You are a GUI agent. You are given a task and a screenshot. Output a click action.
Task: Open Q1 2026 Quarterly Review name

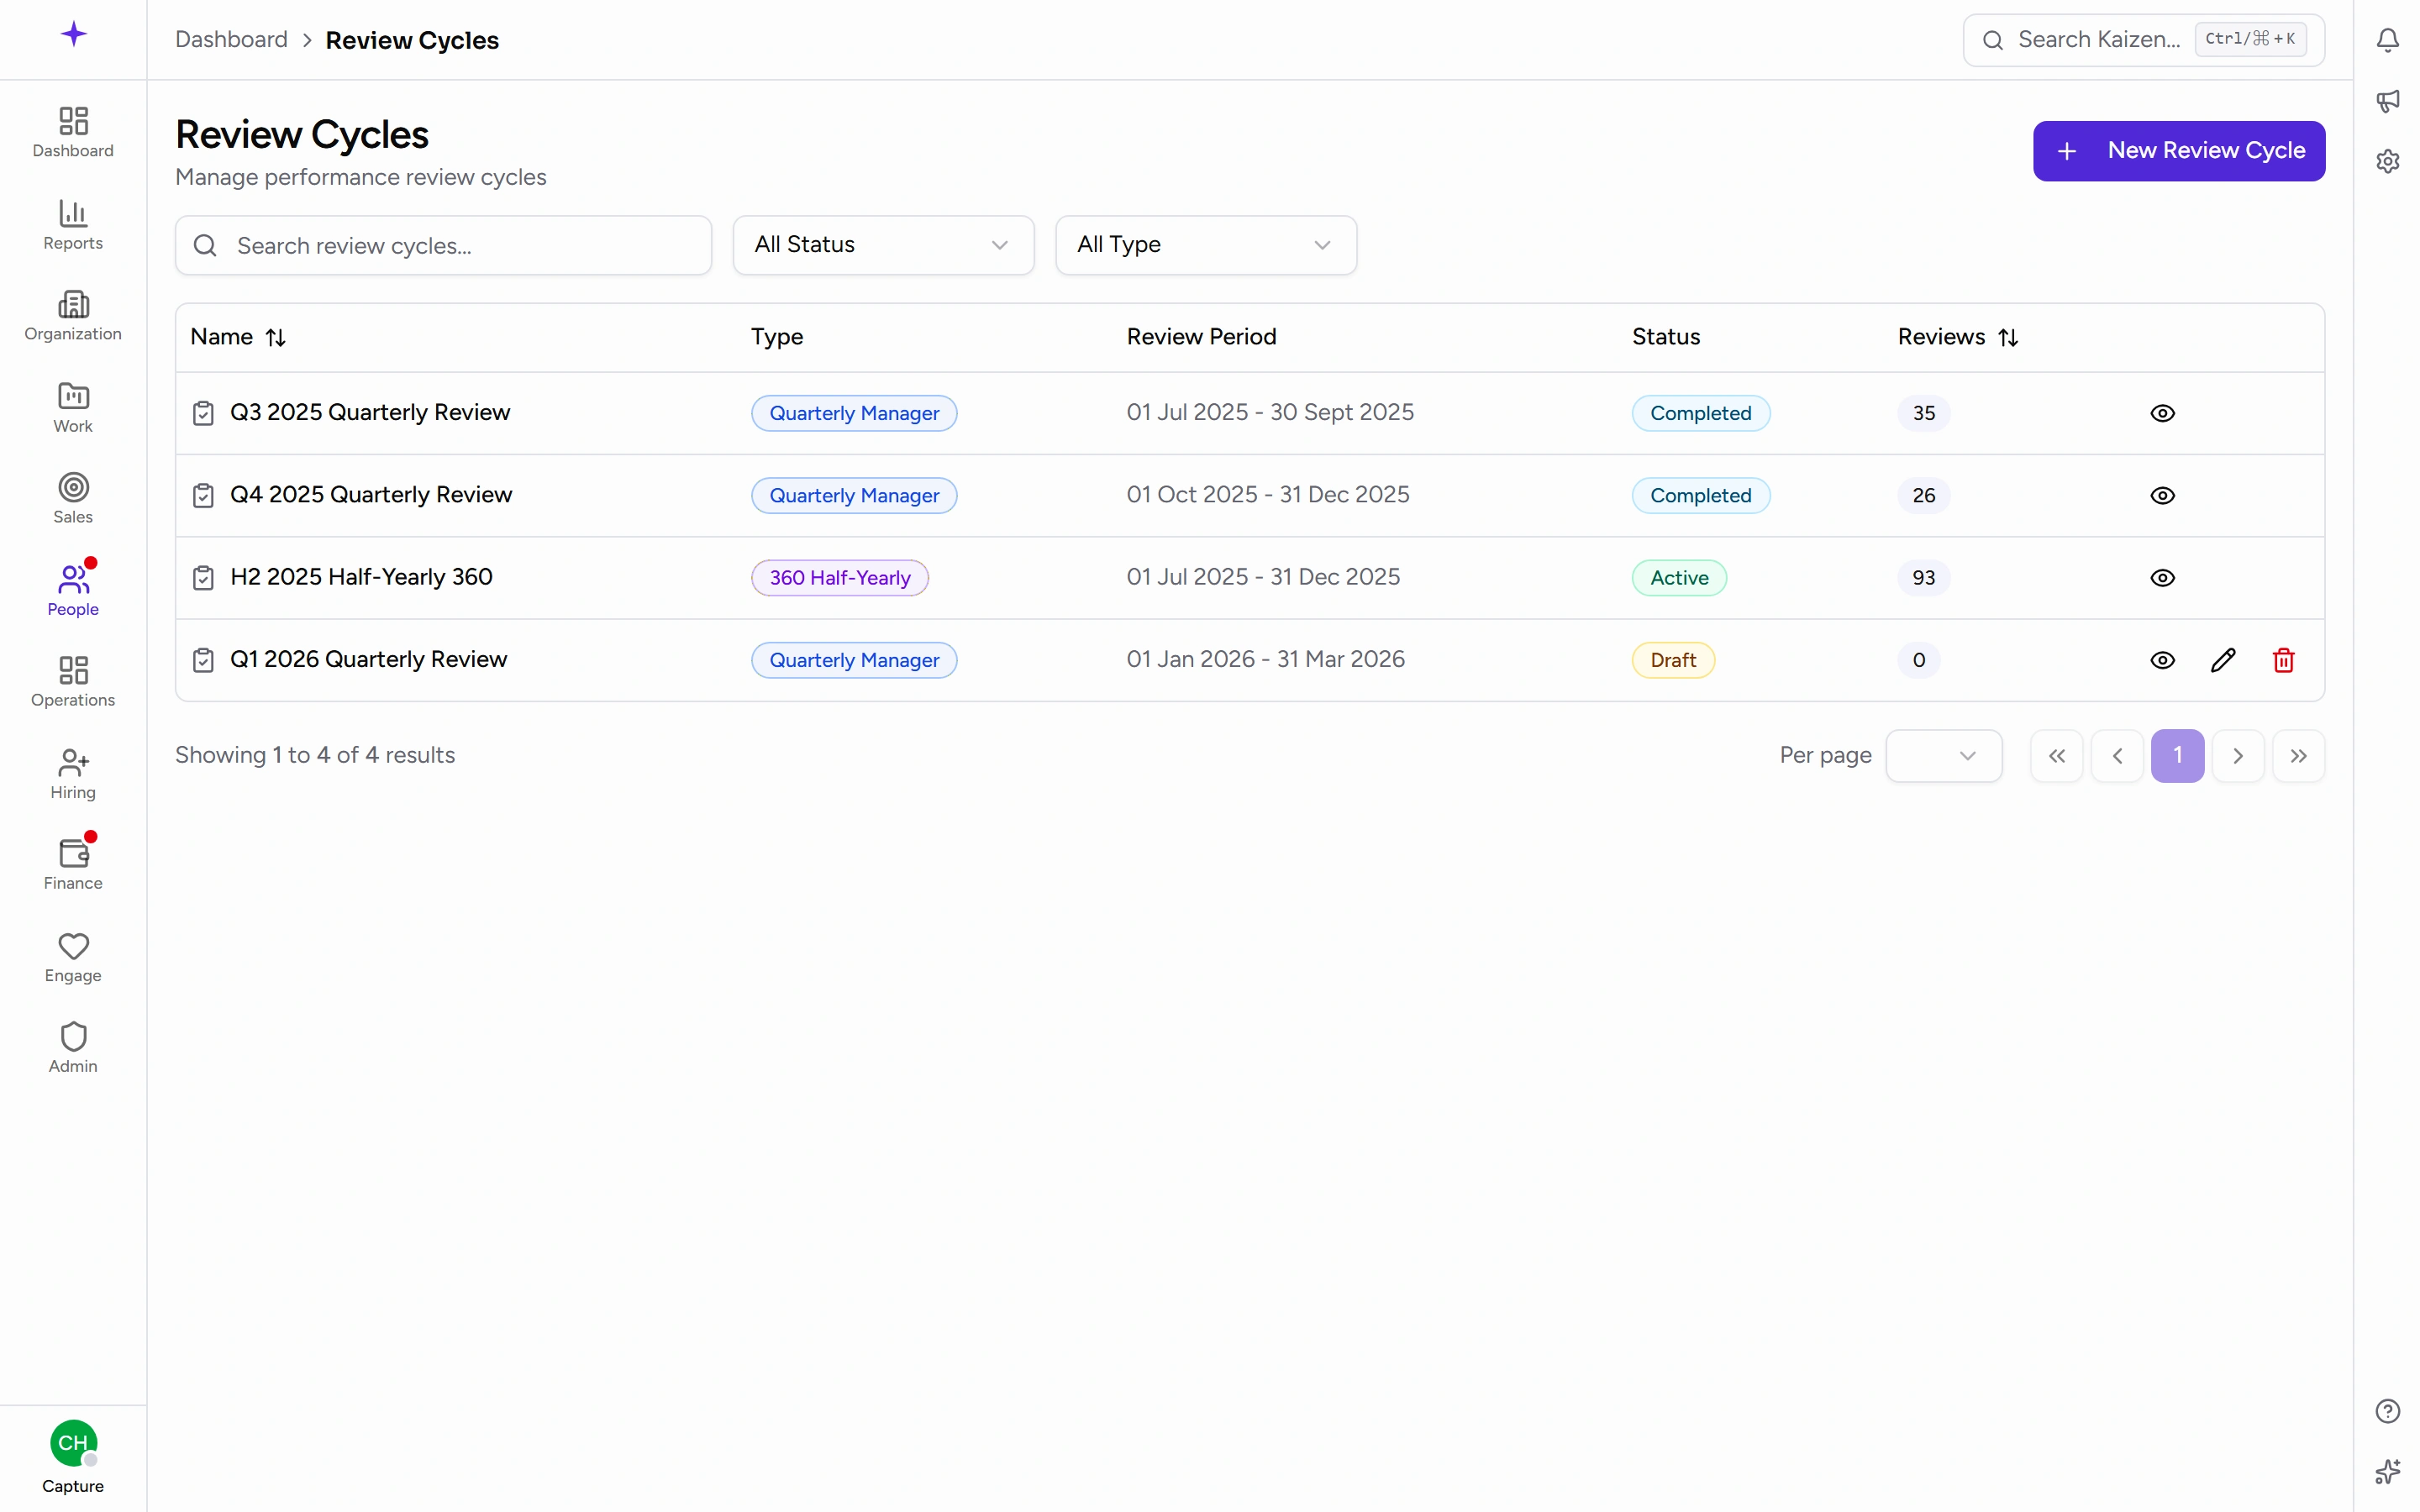tap(368, 659)
